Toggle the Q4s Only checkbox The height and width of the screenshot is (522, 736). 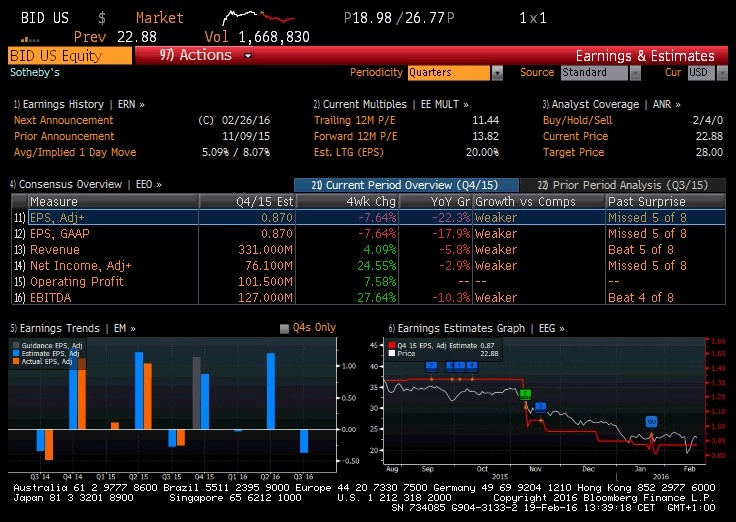[x=284, y=329]
